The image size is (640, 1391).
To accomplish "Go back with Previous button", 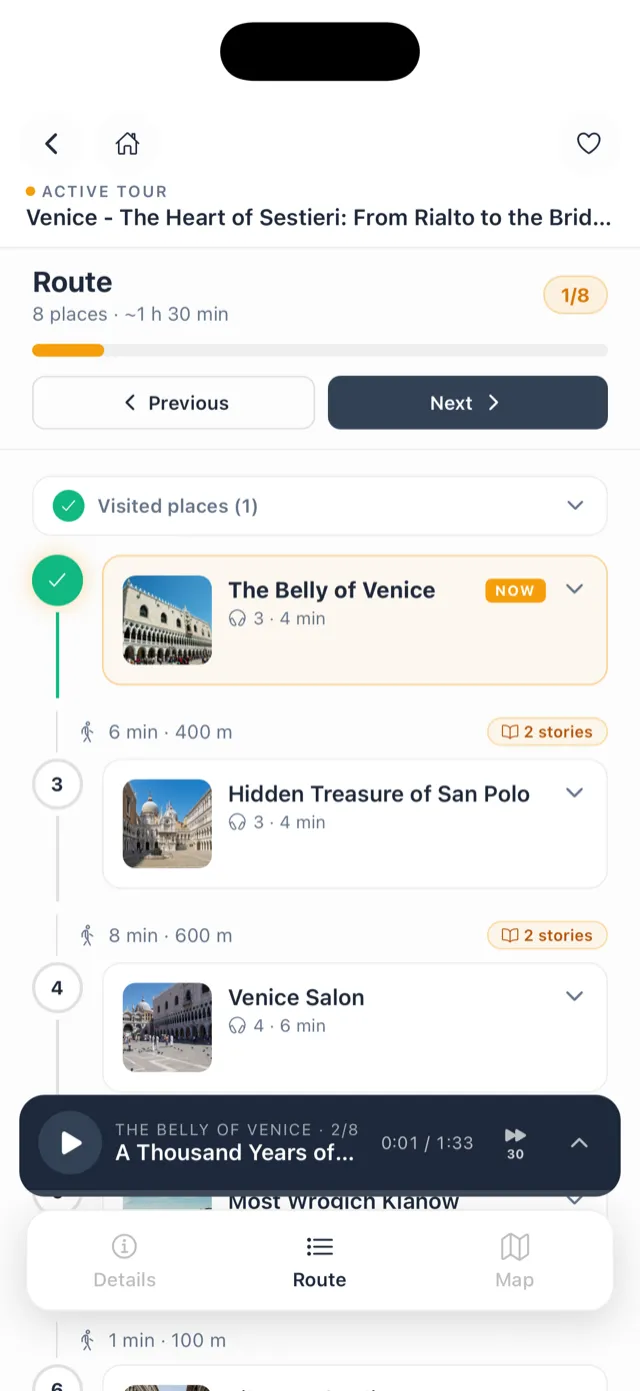I will pyautogui.click(x=174, y=403).
